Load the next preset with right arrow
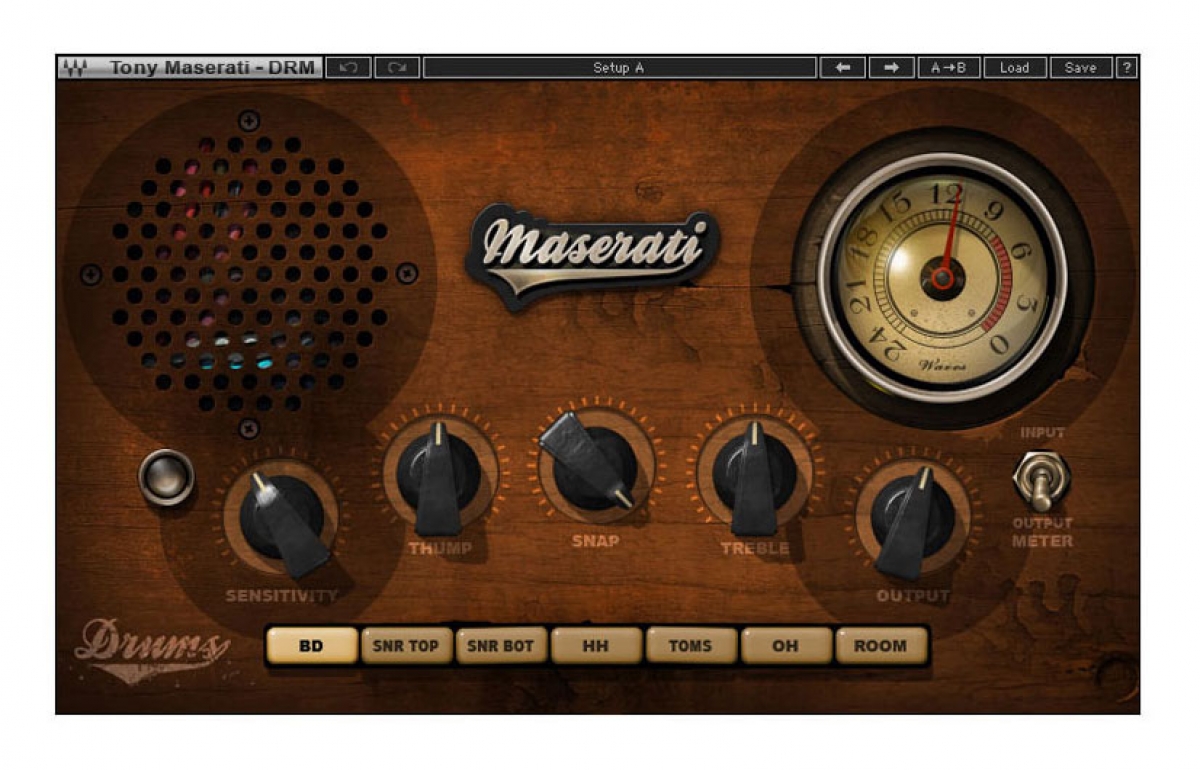The height and width of the screenshot is (770, 1200). pos(891,68)
